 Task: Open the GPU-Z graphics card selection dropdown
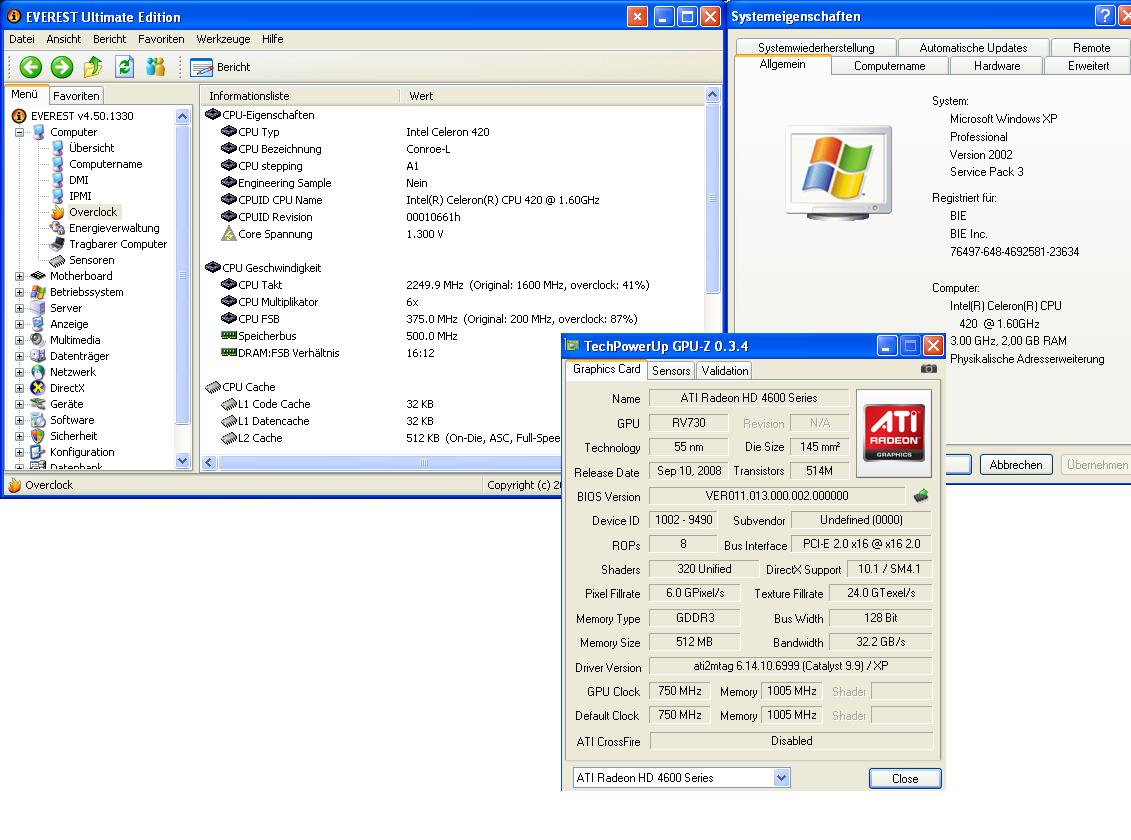[x=781, y=777]
